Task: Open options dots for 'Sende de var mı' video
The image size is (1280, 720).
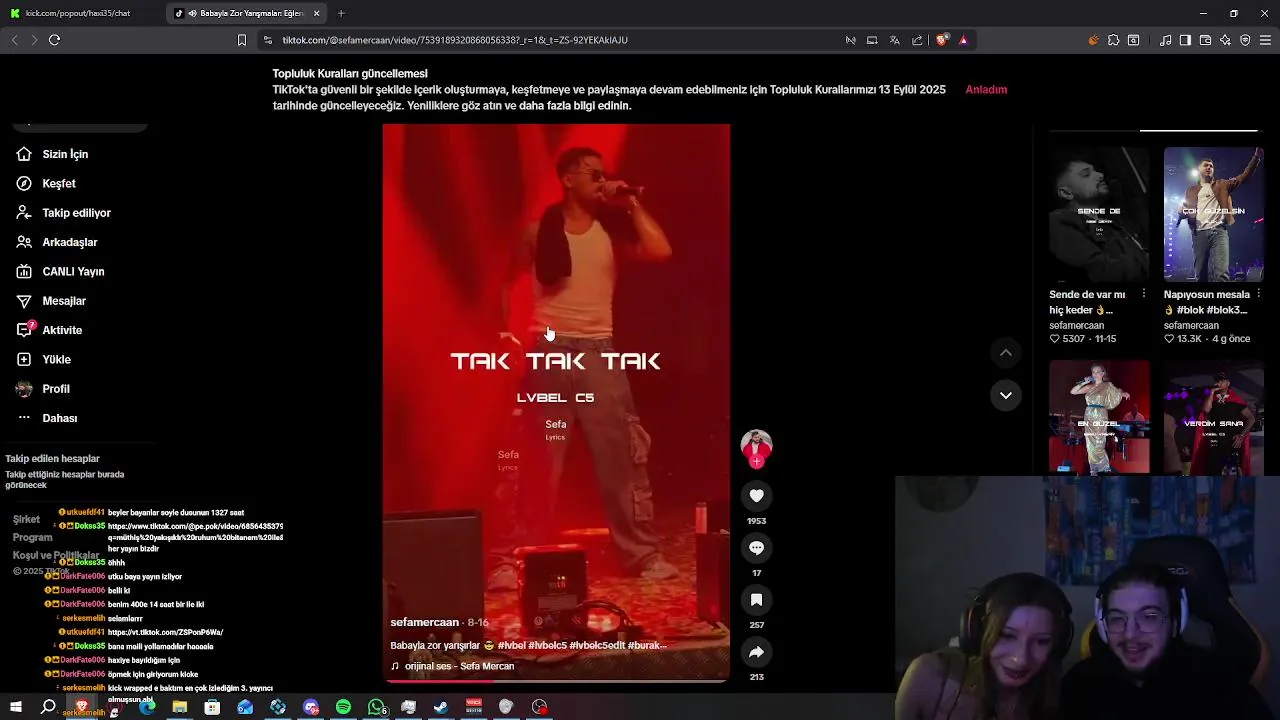Action: (1143, 294)
